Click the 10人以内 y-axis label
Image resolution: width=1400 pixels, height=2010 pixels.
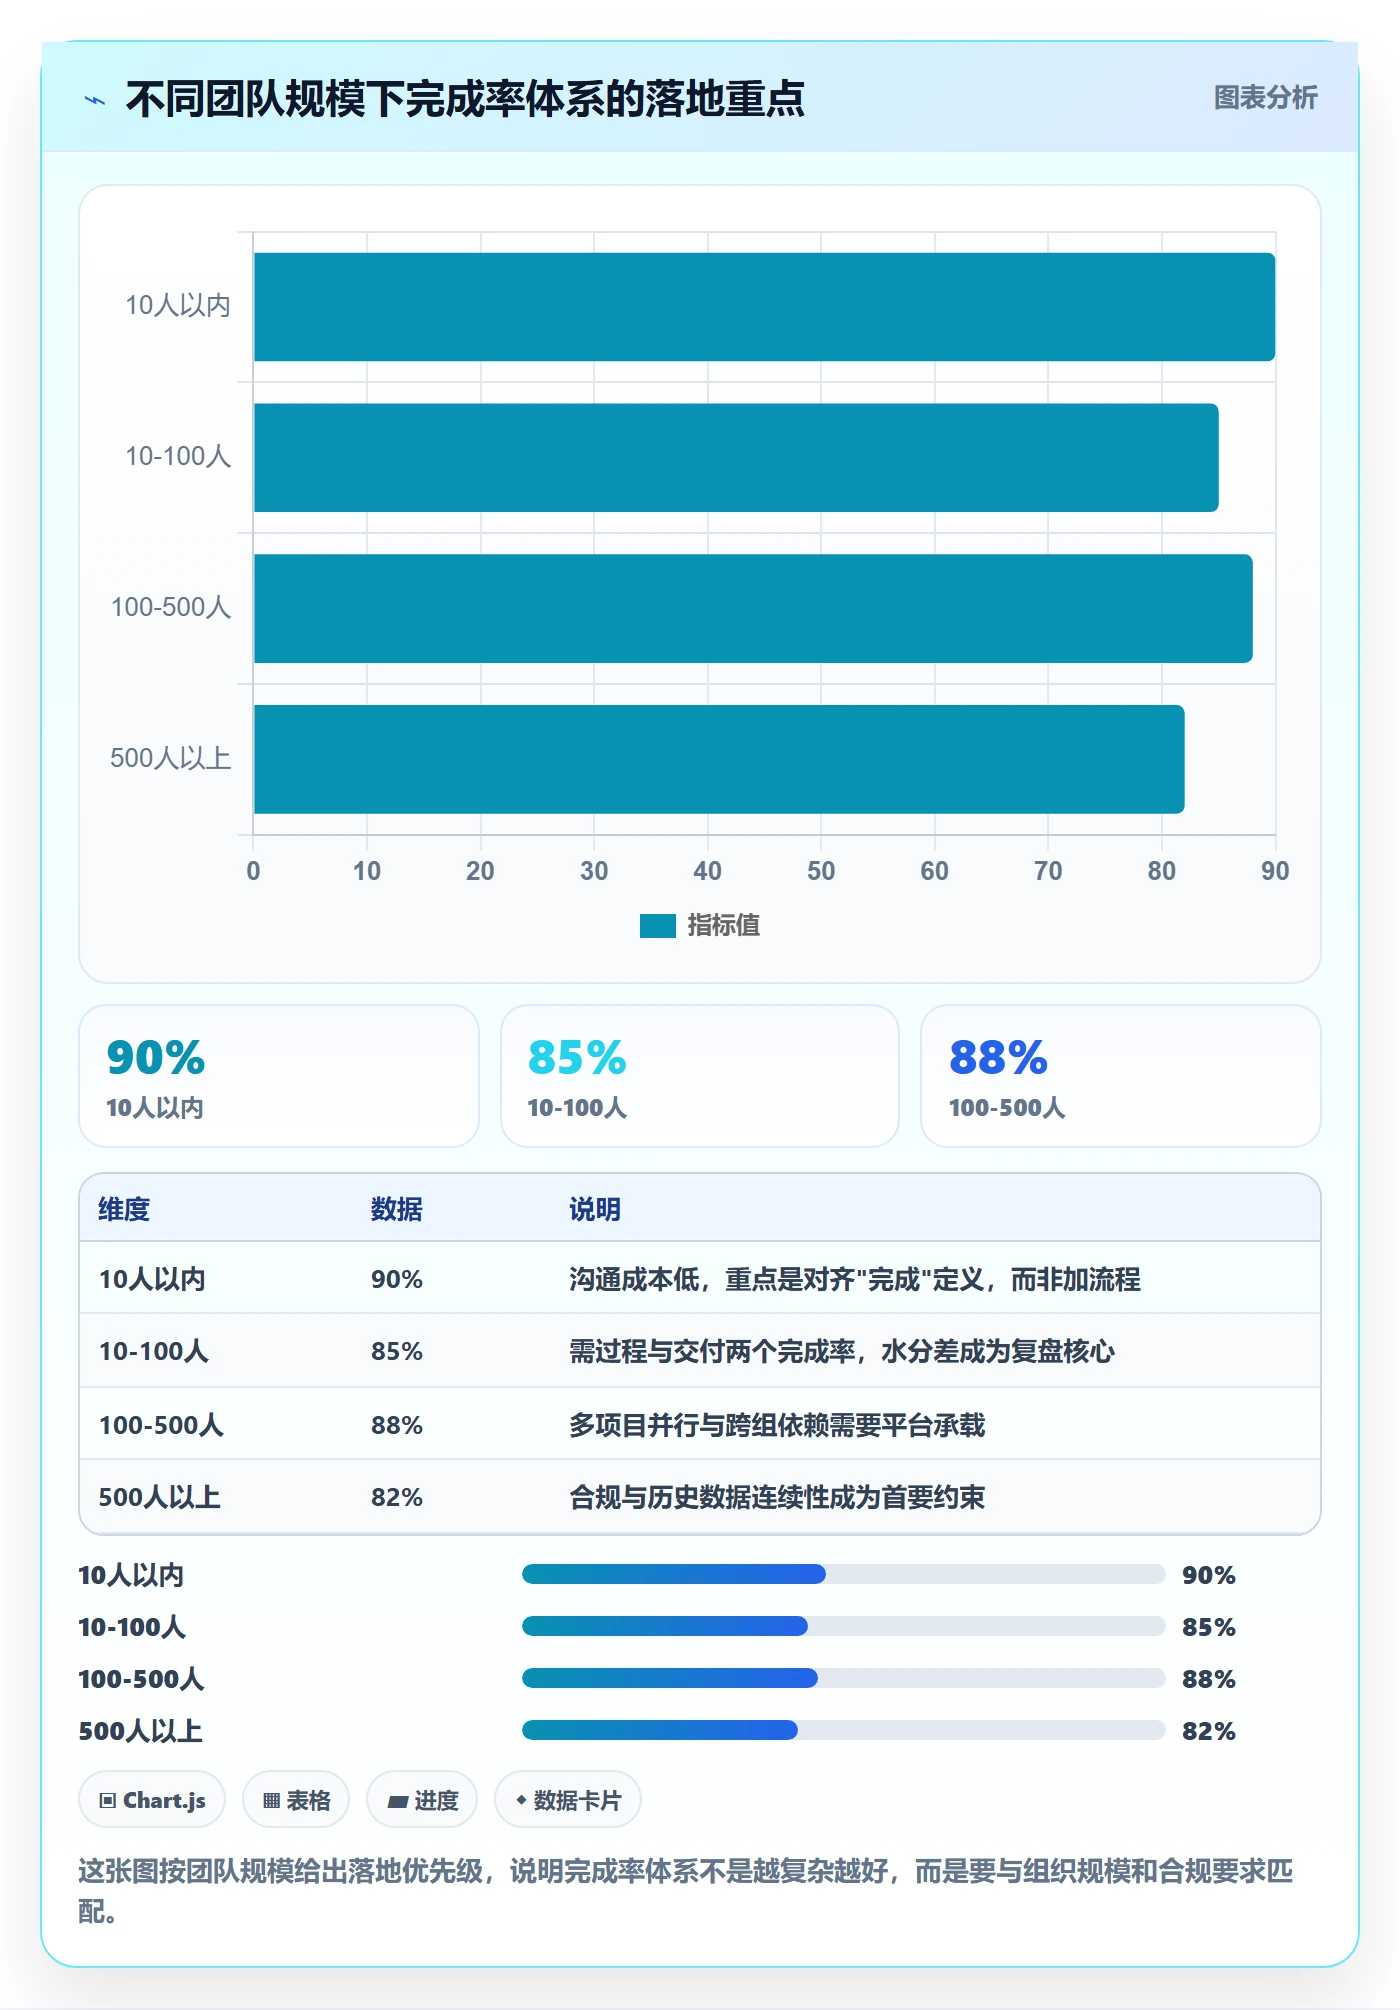178,305
